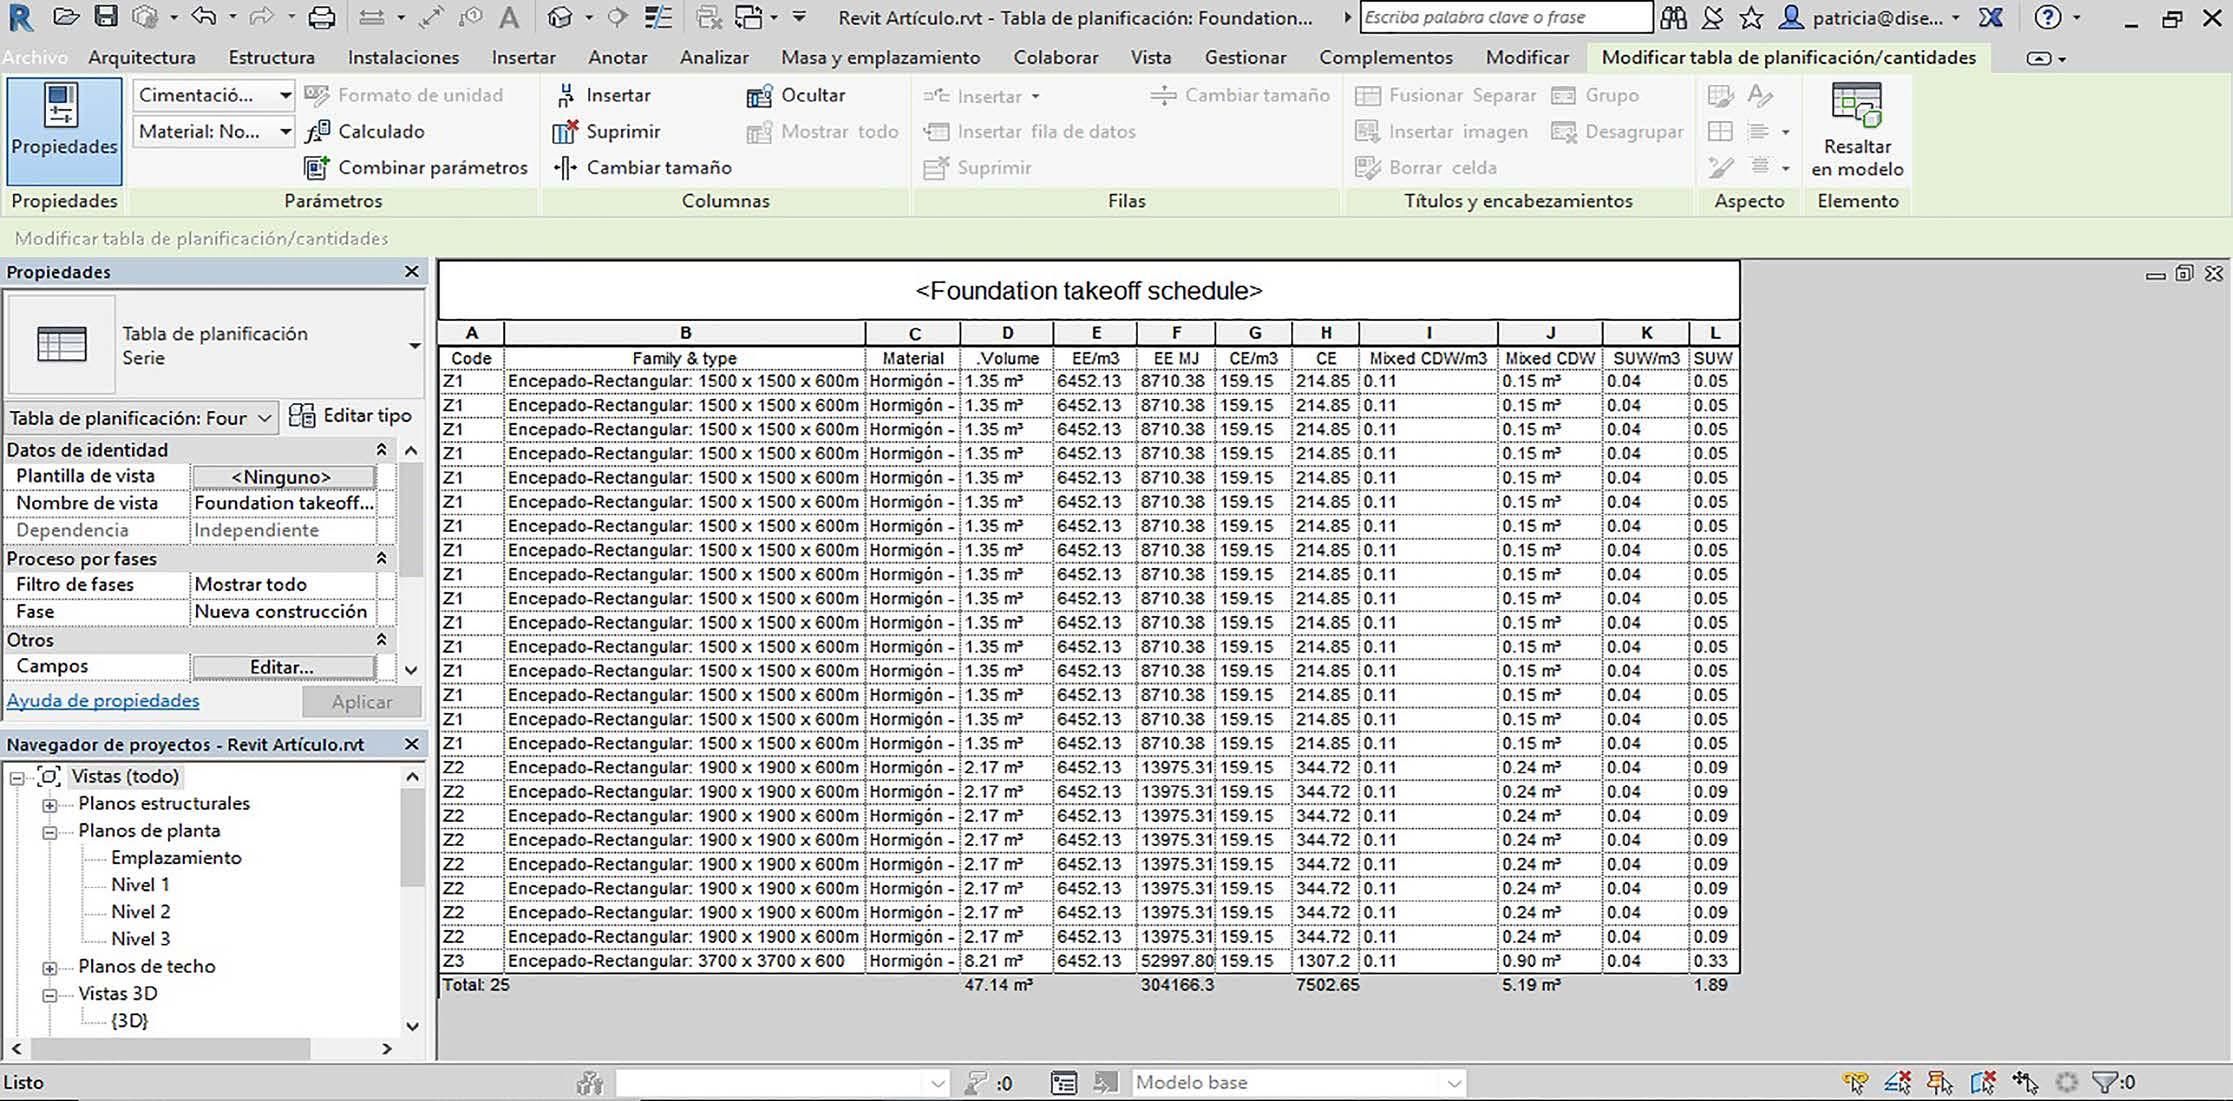Undo last action in Quick Access toolbar
The image size is (2233, 1101).
coord(203,17)
